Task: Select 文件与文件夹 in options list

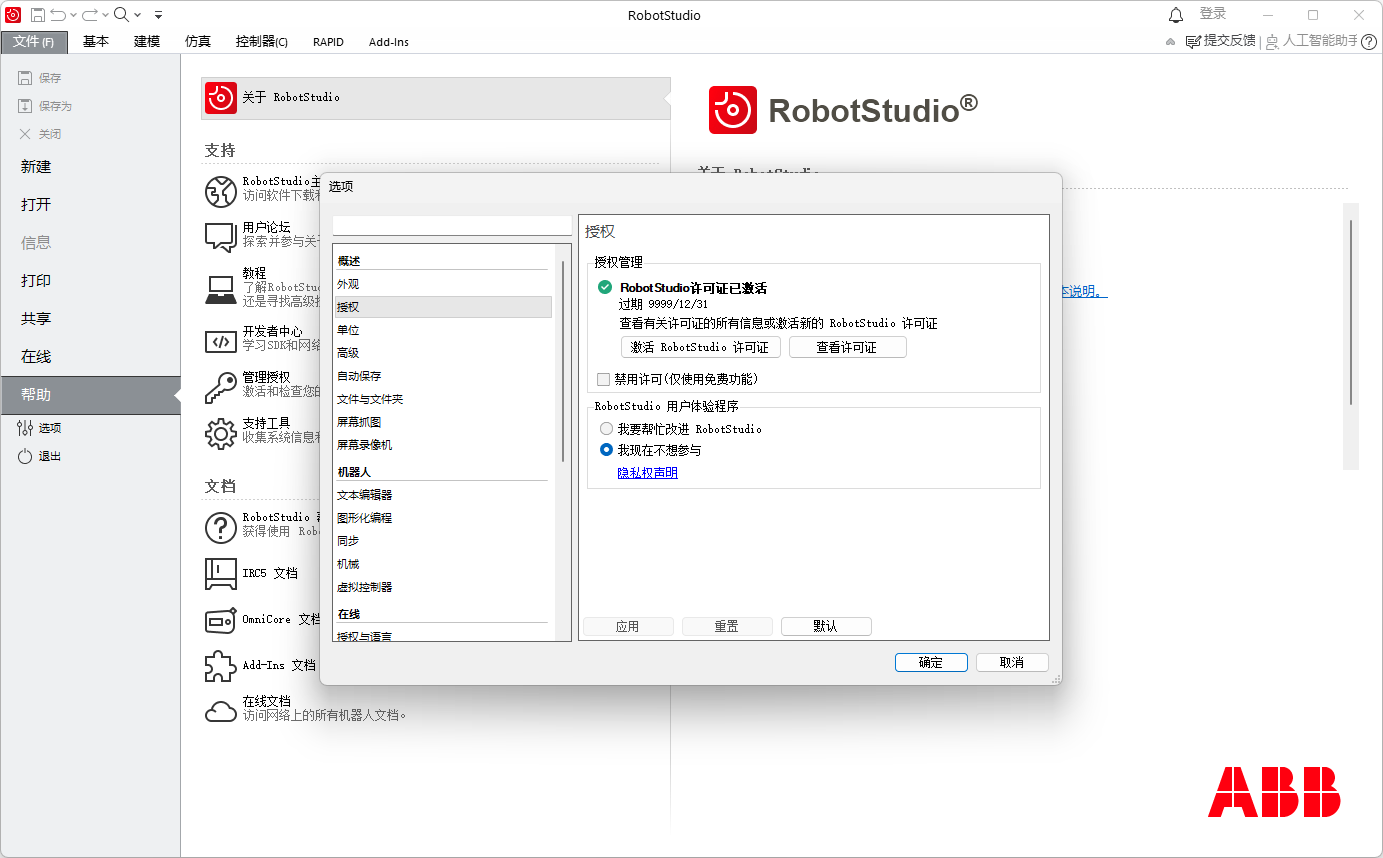Action: [442, 399]
